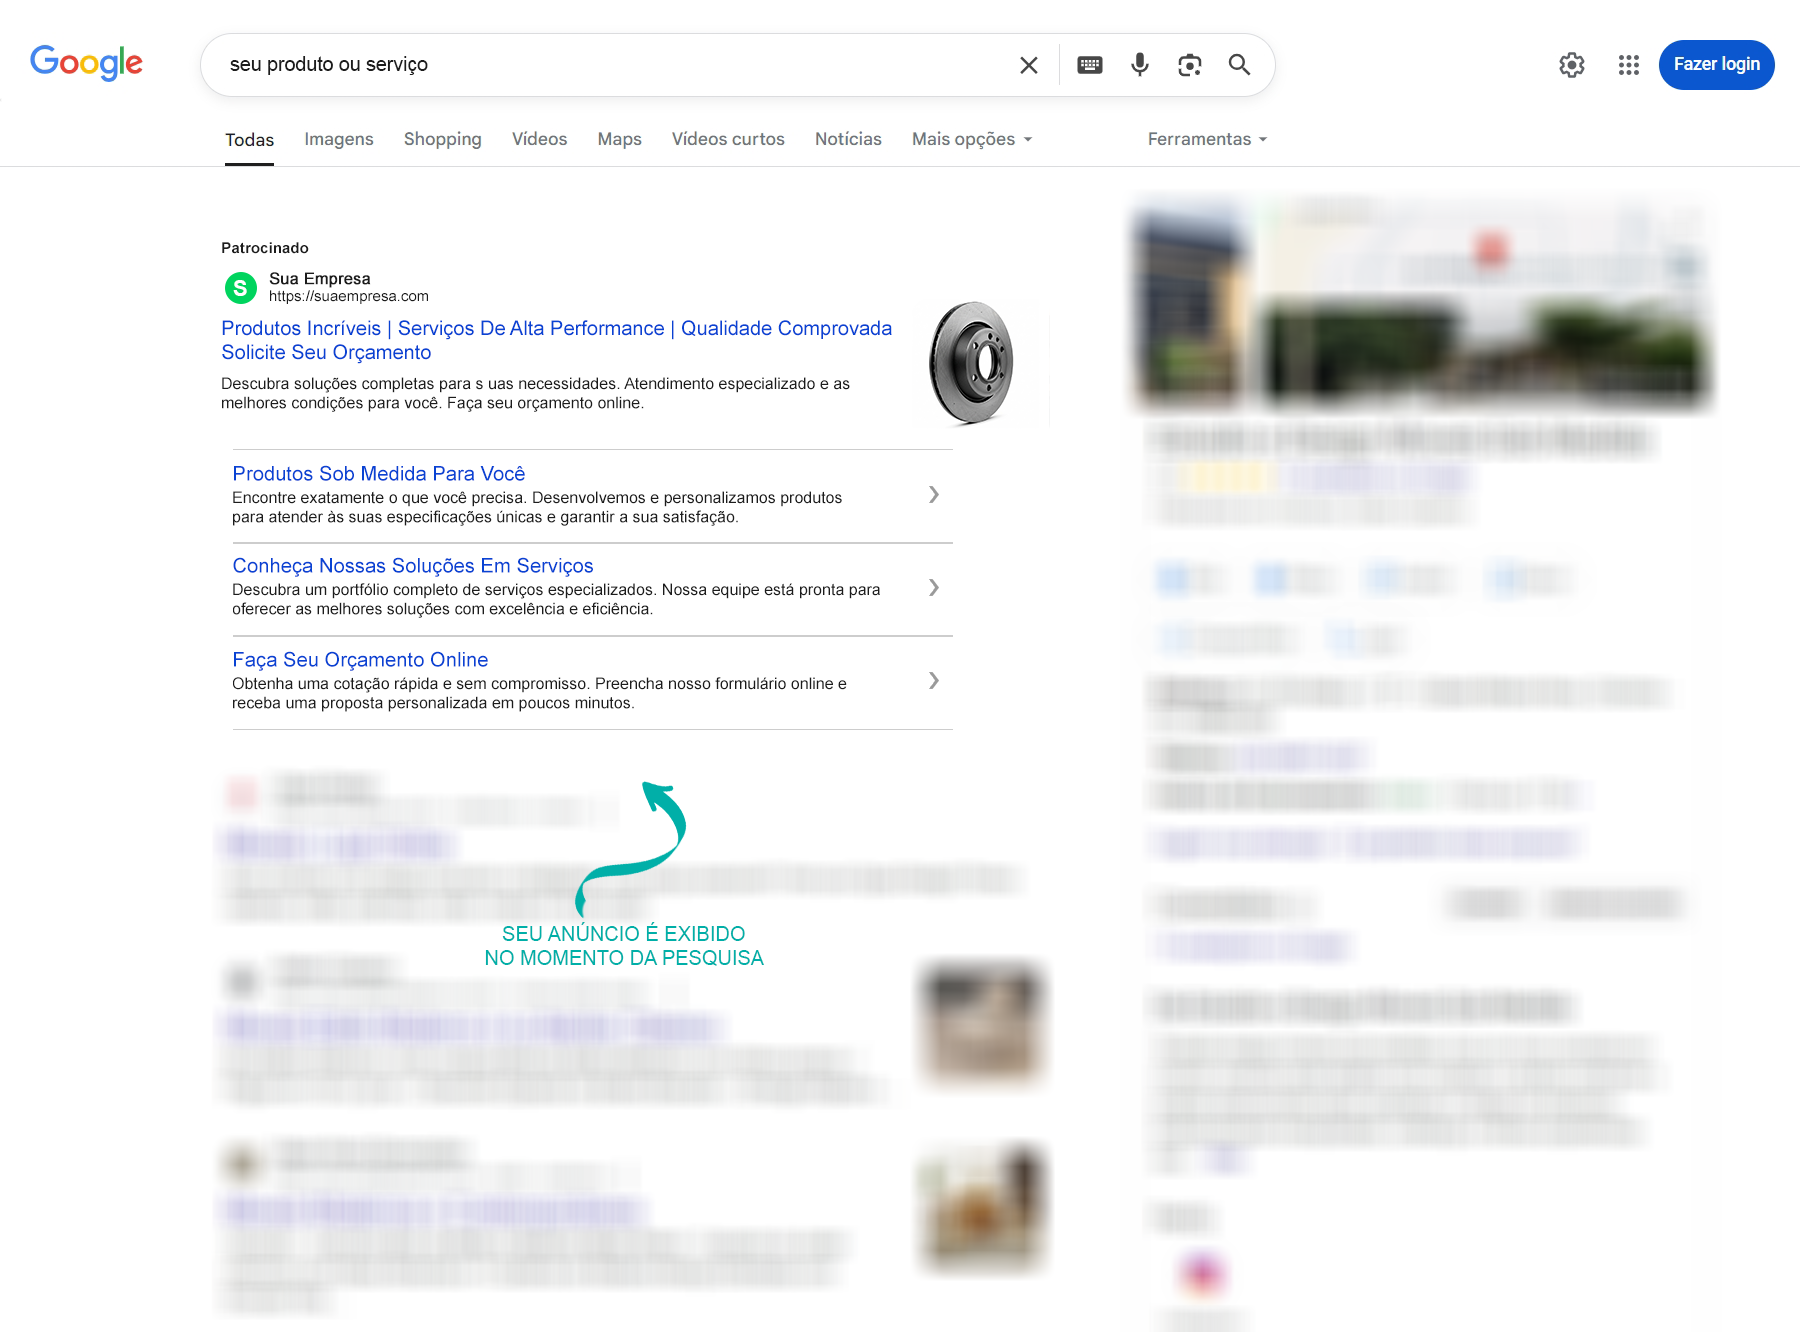Clear the search box text
Screen dimensions: 1800x1332
coord(1028,65)
